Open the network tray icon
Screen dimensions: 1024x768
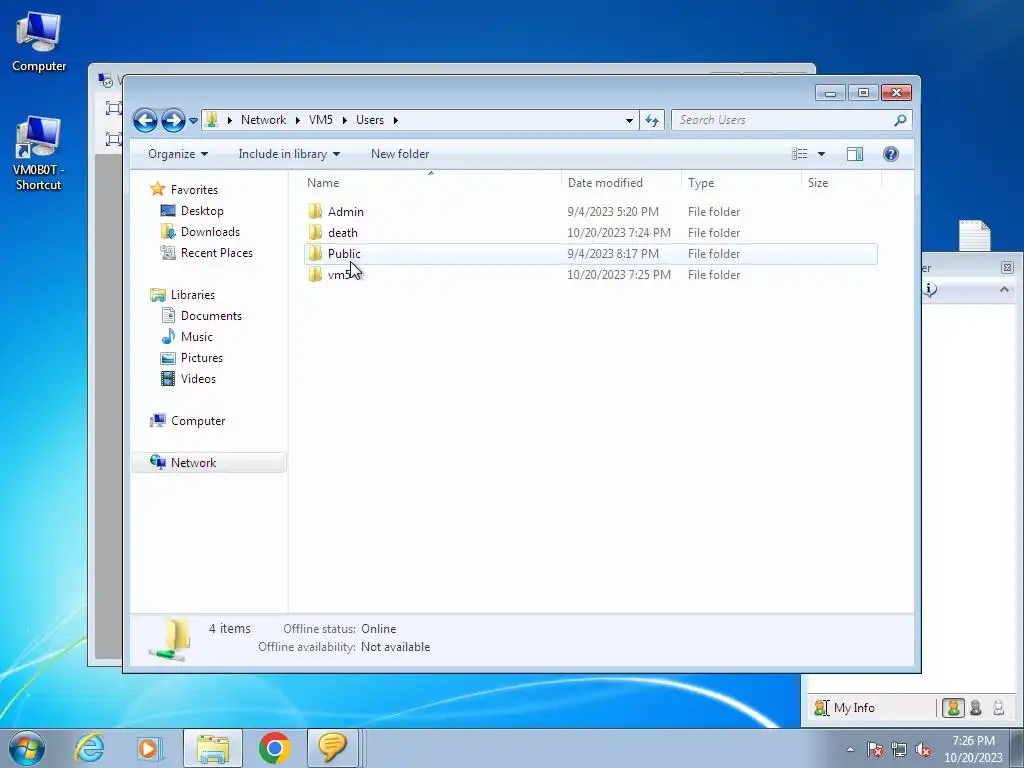(x=899, y=750)
